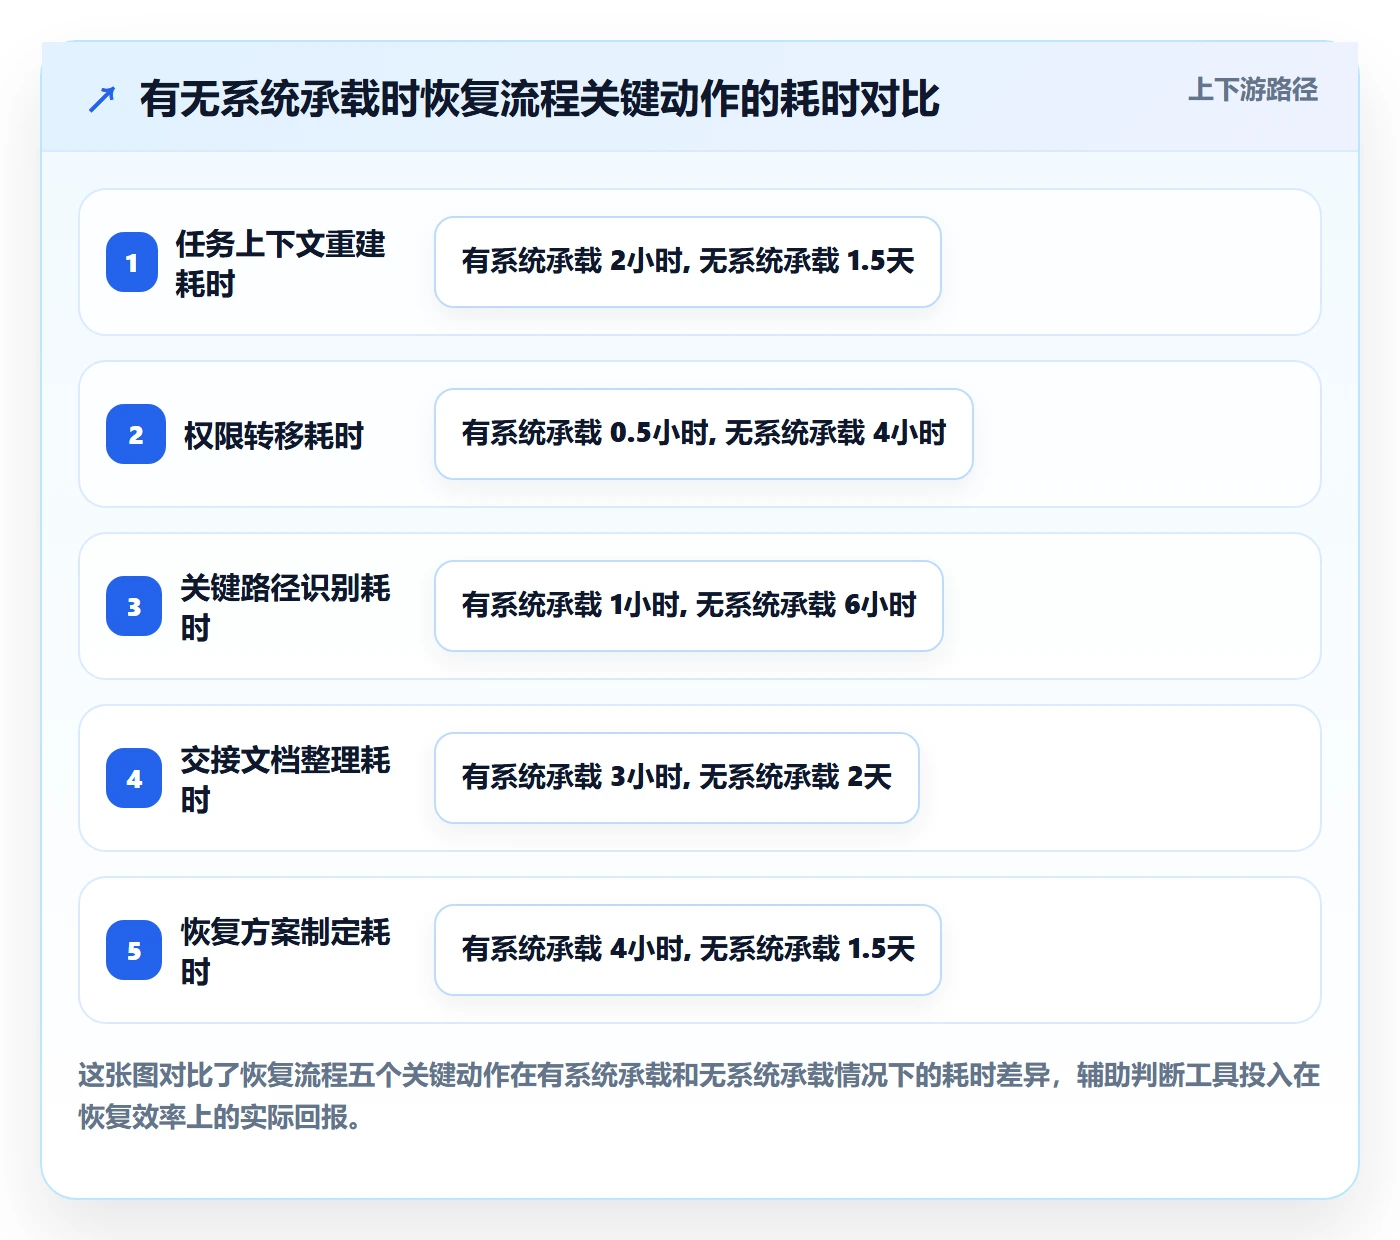The image size is (1400, 1240).
Task: Click the footer description paragraph starting 这张图对比了
Action: click(699, 1096)
